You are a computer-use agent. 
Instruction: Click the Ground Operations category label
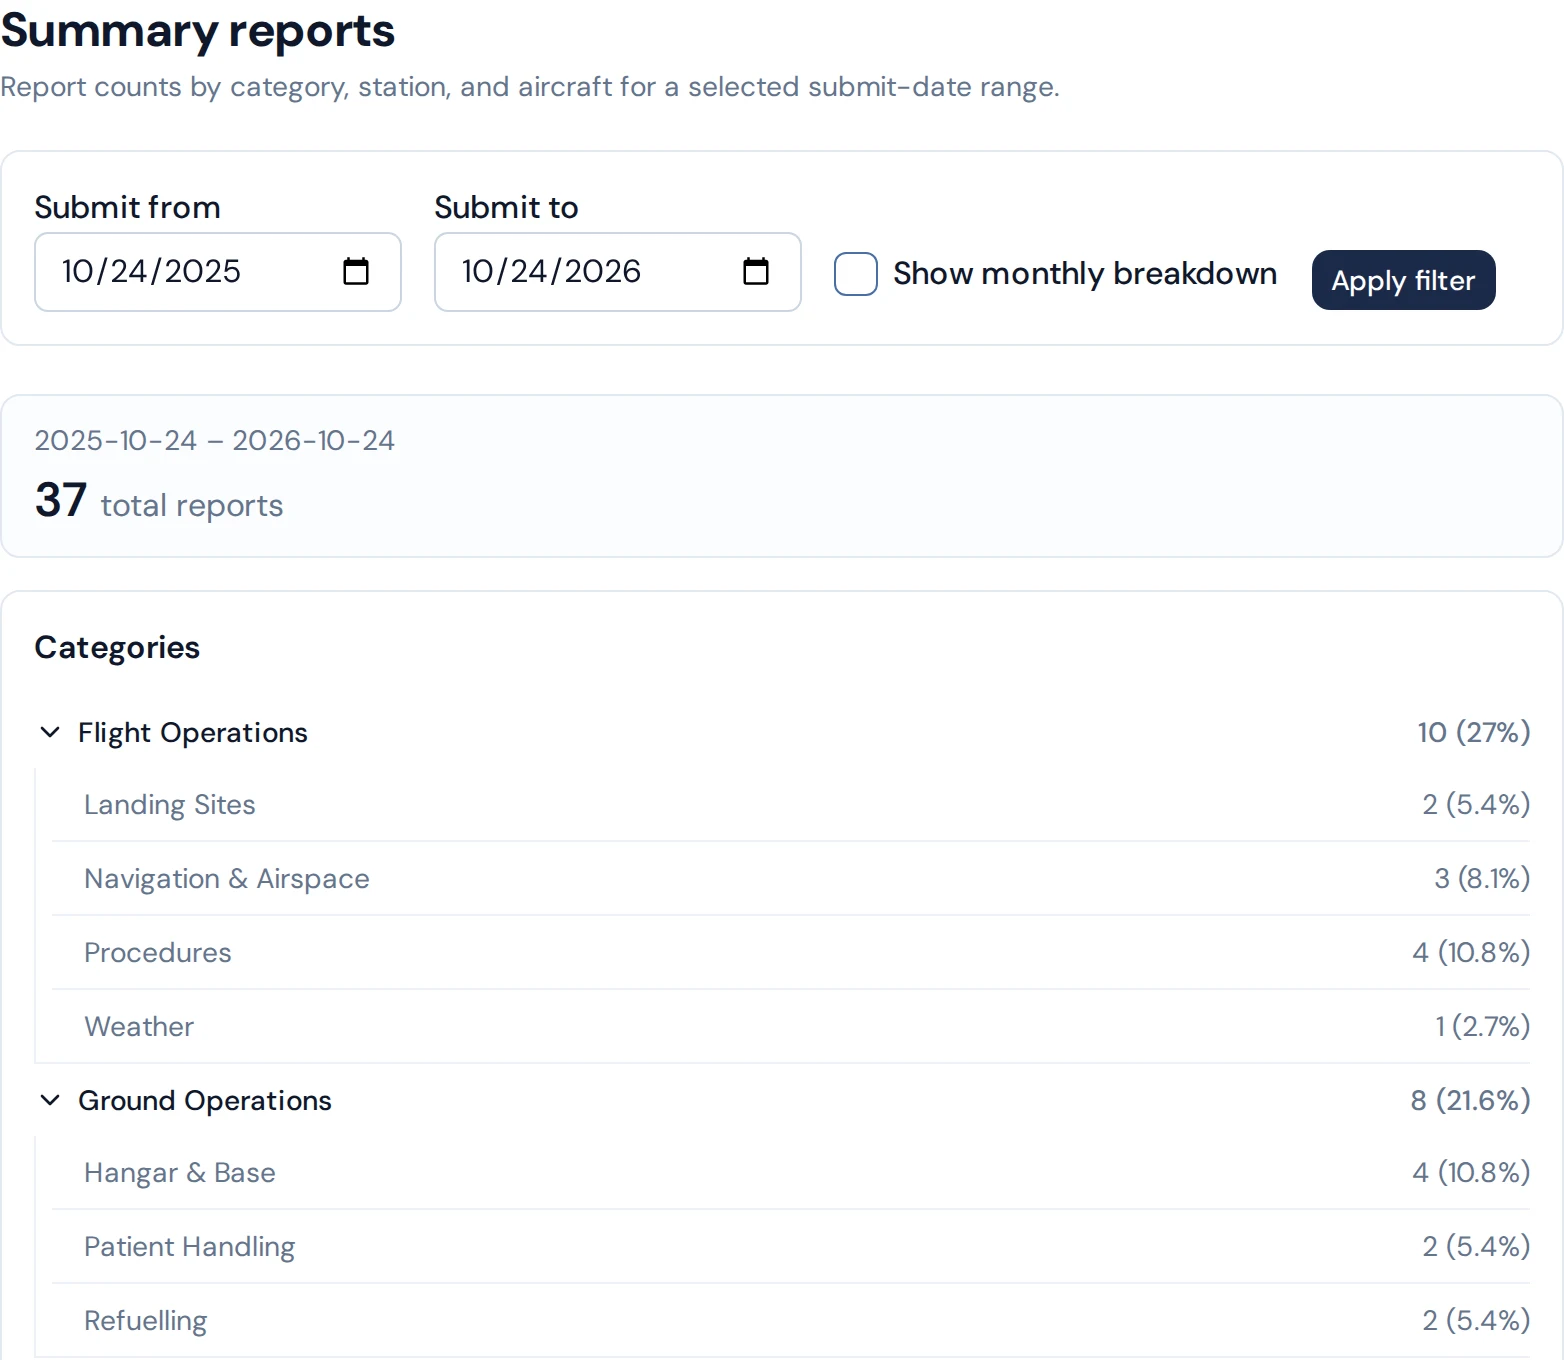(x=205, y=1101)
